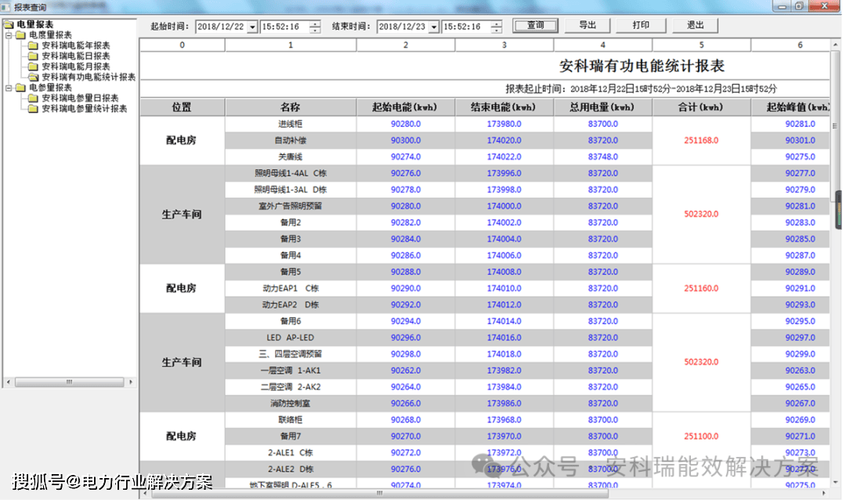Screen dimensions: 846x500
Task: Click column header number 4
Action: pyautogui.click(x=603, y=45)
